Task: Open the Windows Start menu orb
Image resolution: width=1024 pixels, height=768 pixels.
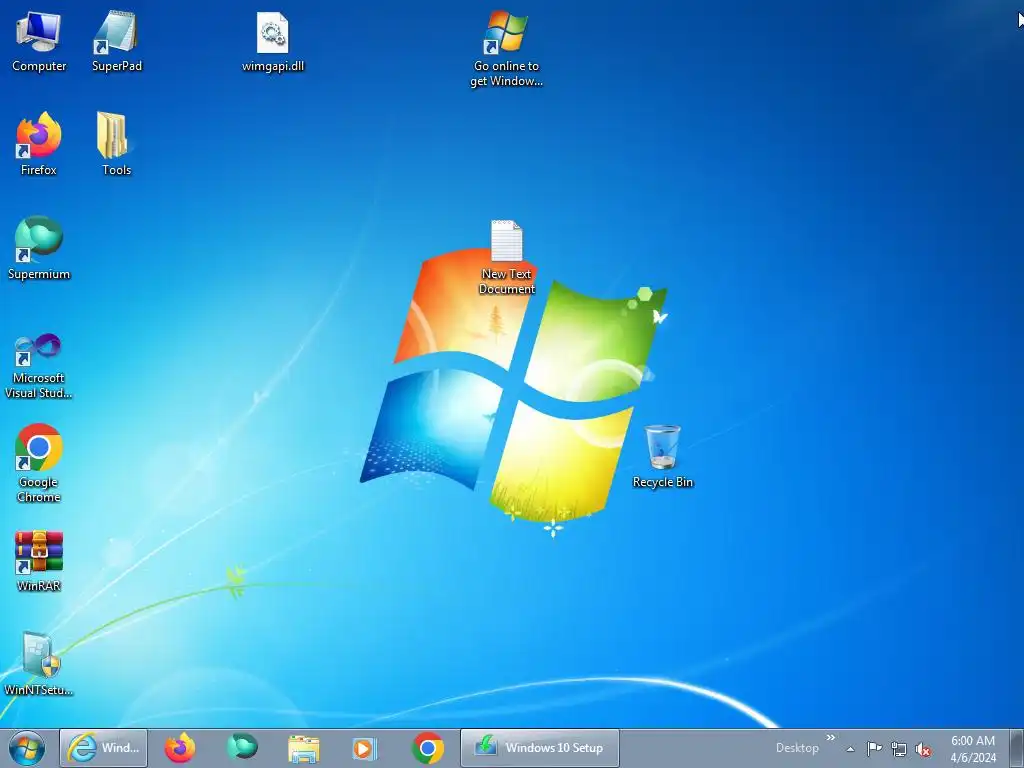Action: (x=27, y=748)
